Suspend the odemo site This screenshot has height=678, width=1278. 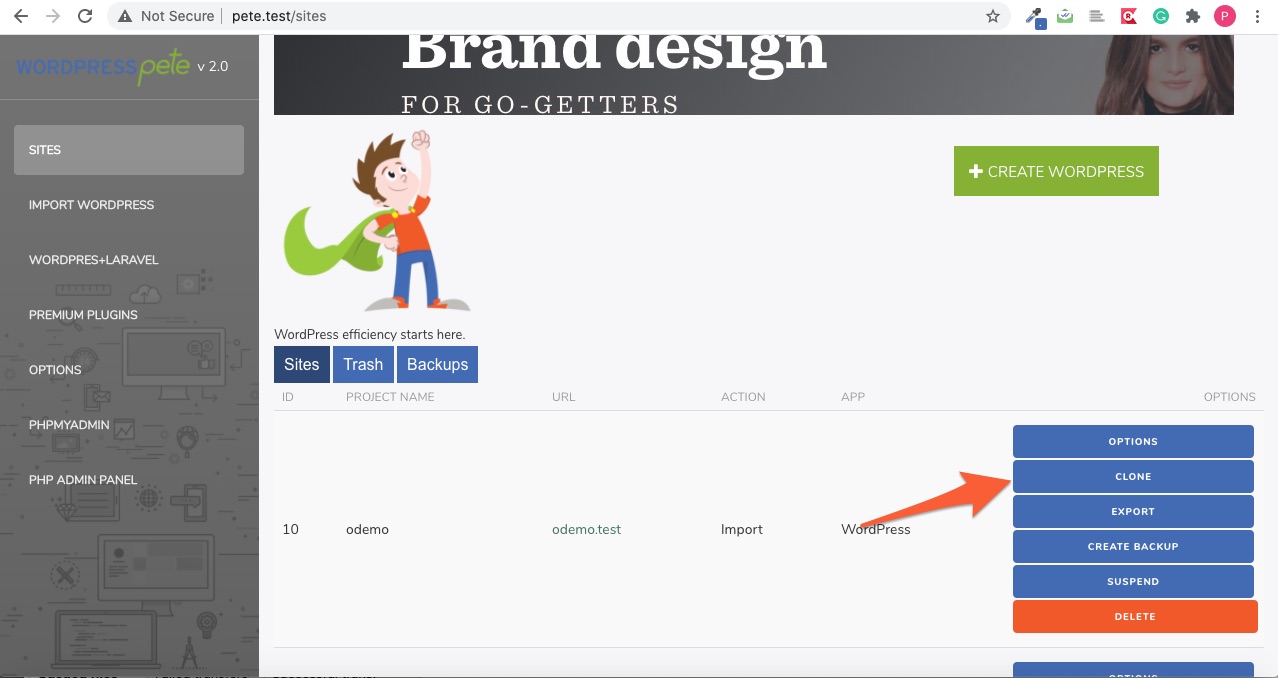[x=1133, y=581]
